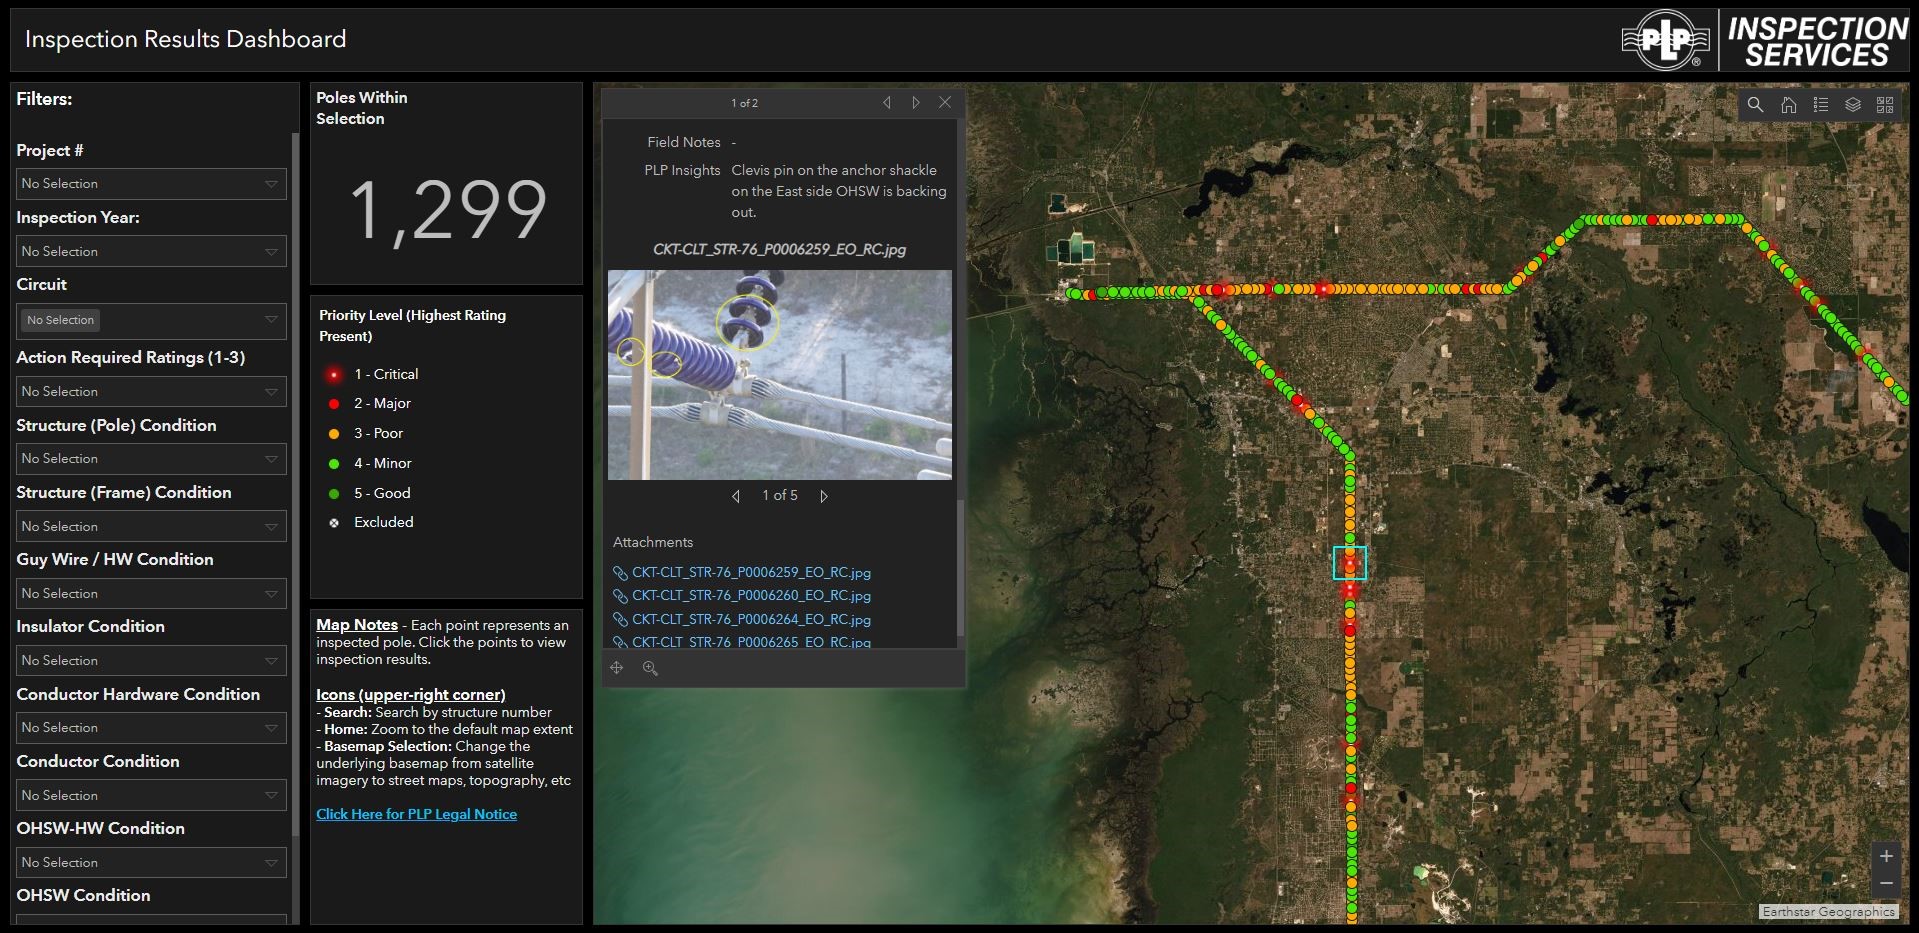This screenshot has width=1919, height=933.
Task: Zoom out on the map with minus button
Action: click(1885, 883)
